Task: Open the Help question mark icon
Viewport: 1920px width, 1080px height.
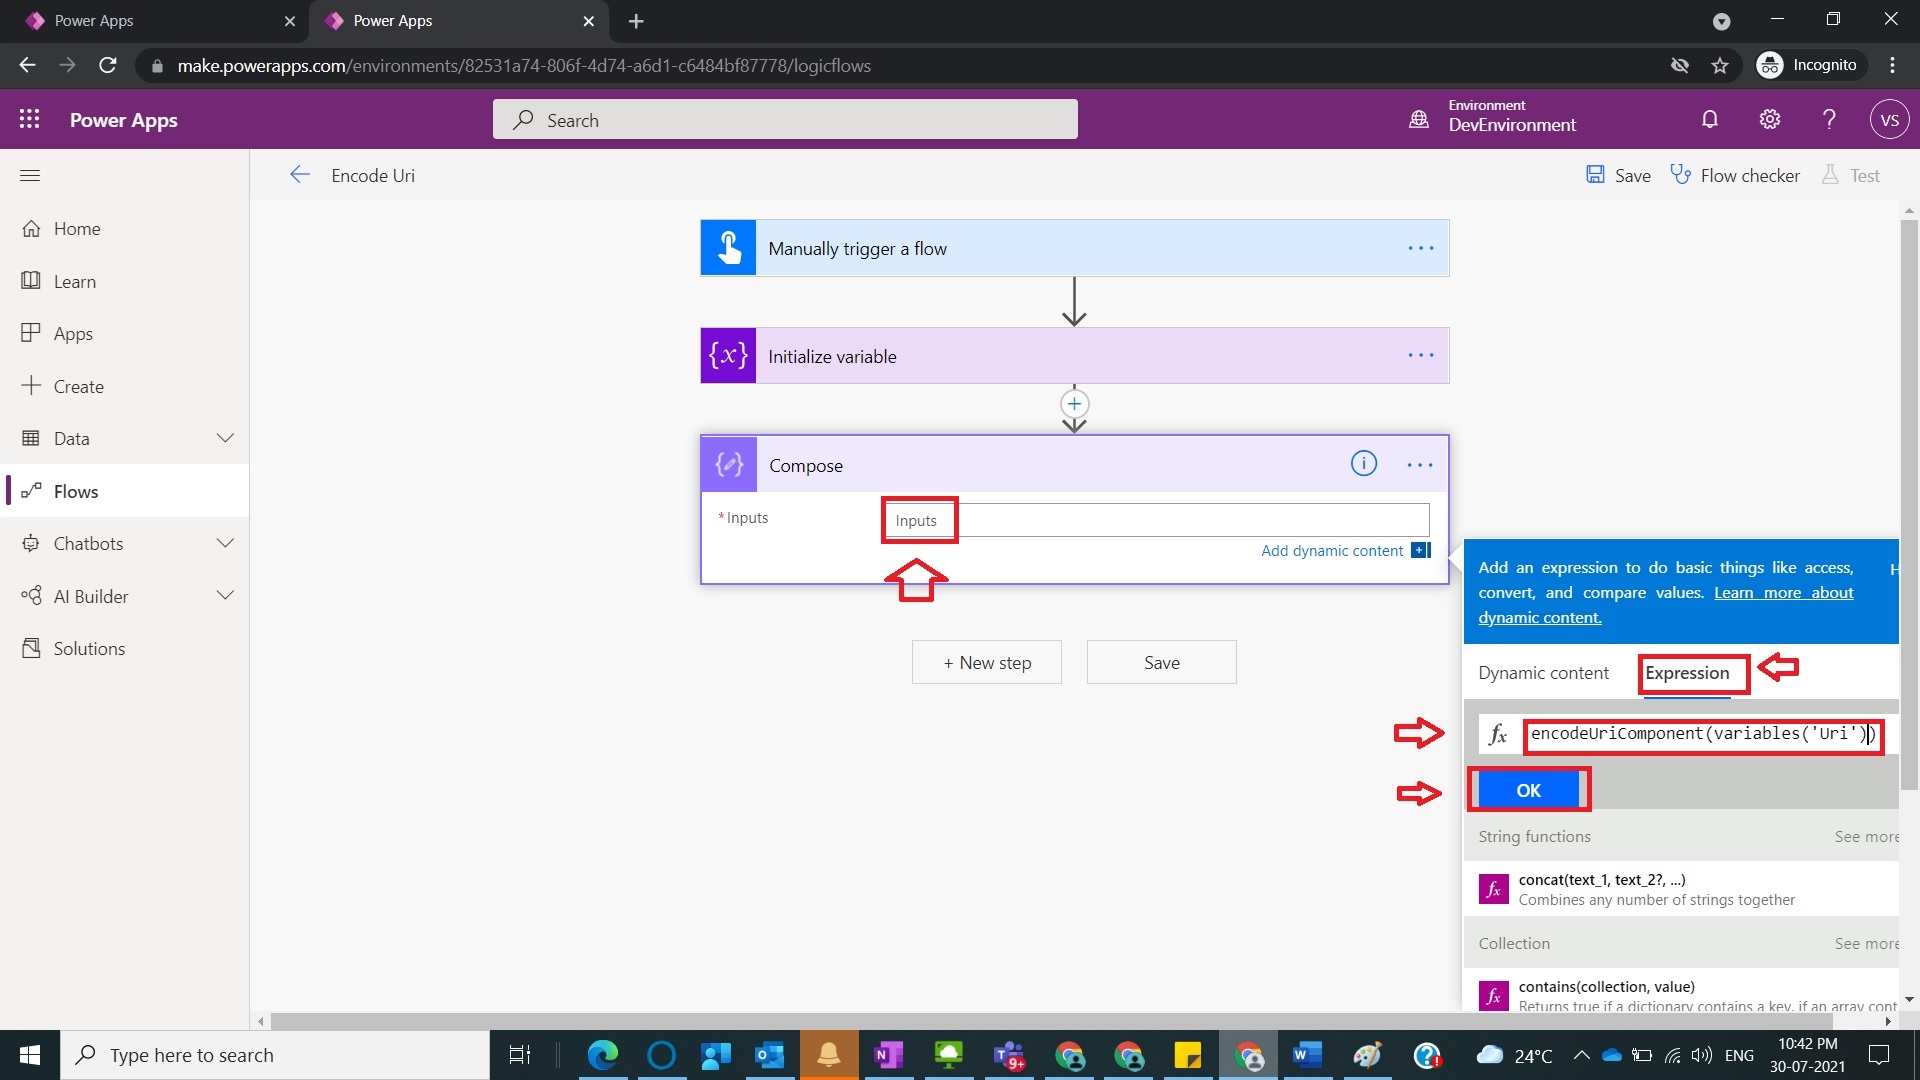Action: point(1828,119)
